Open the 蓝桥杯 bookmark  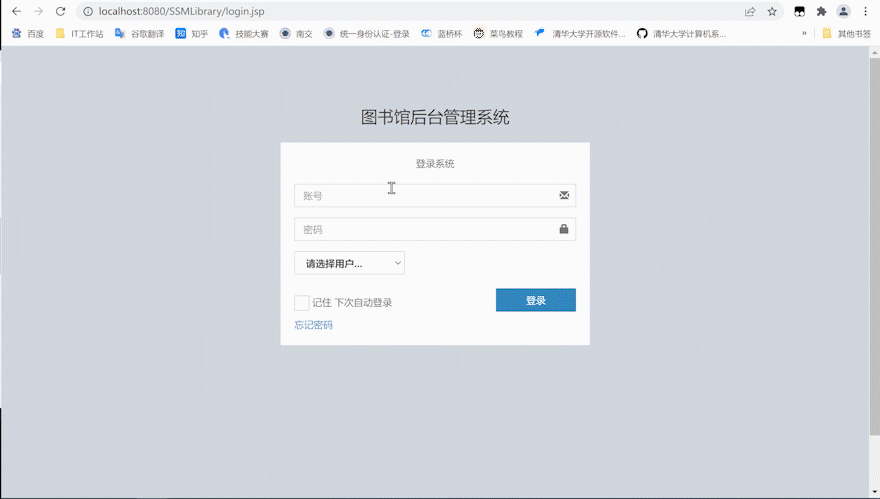[442, 34]
